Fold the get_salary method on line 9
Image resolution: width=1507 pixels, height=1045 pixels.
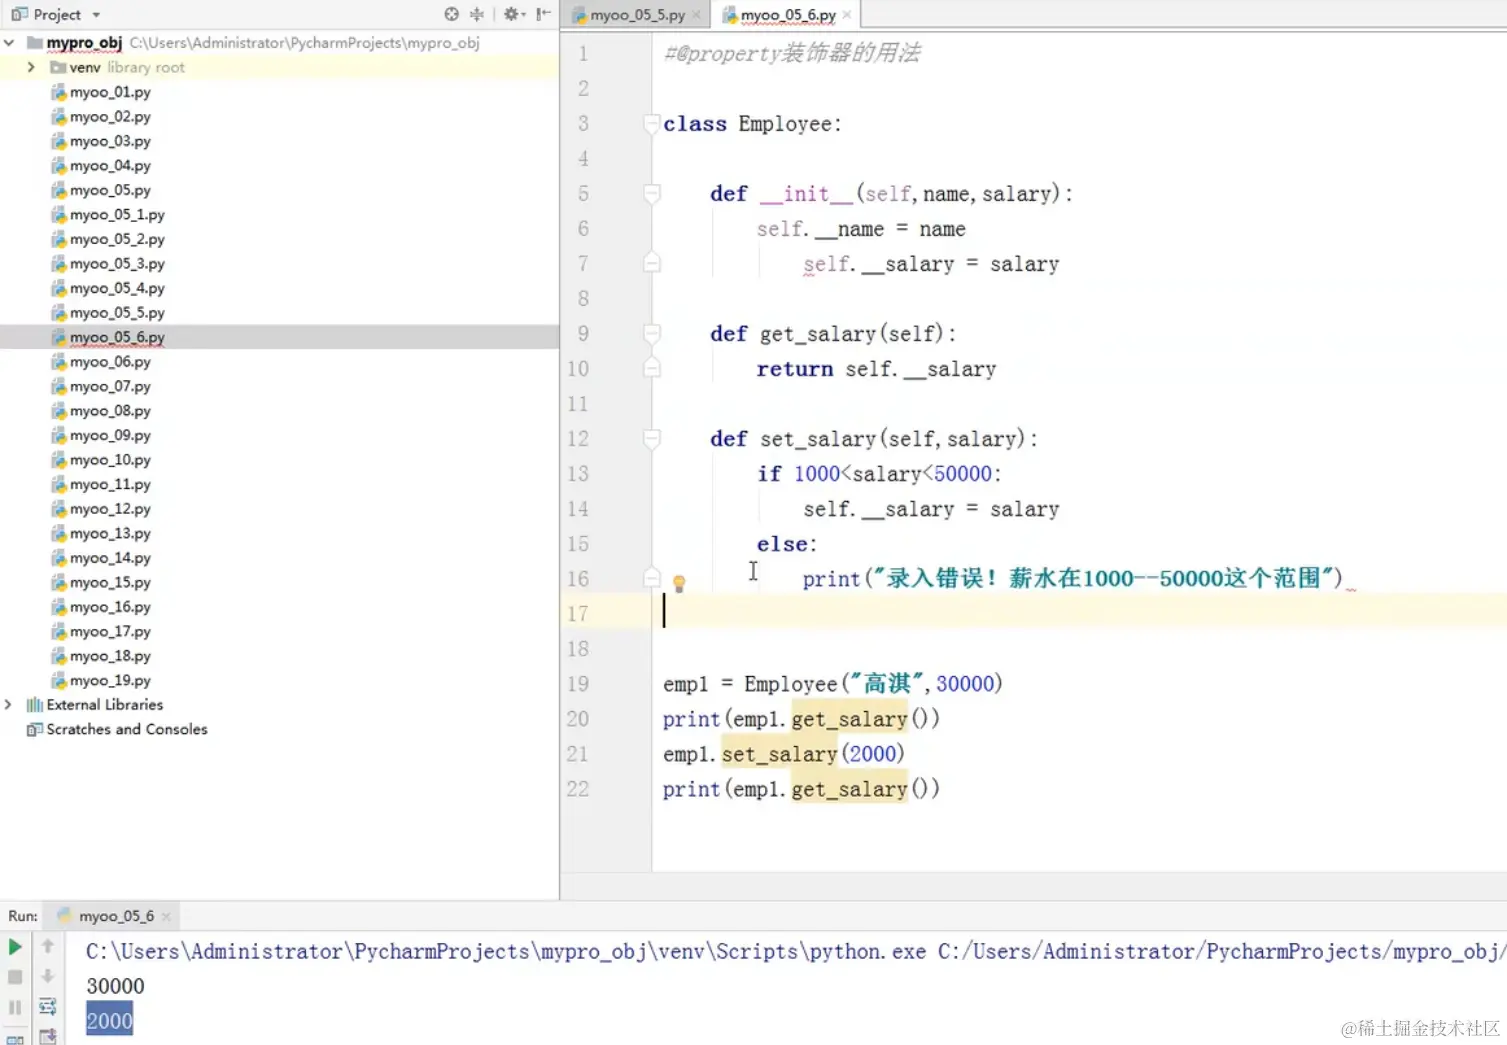(x=652, y=333)
